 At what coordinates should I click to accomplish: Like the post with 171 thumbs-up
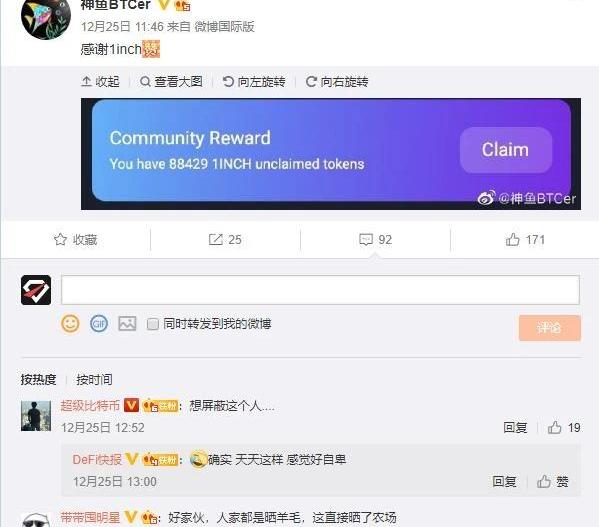click(525, 239)
